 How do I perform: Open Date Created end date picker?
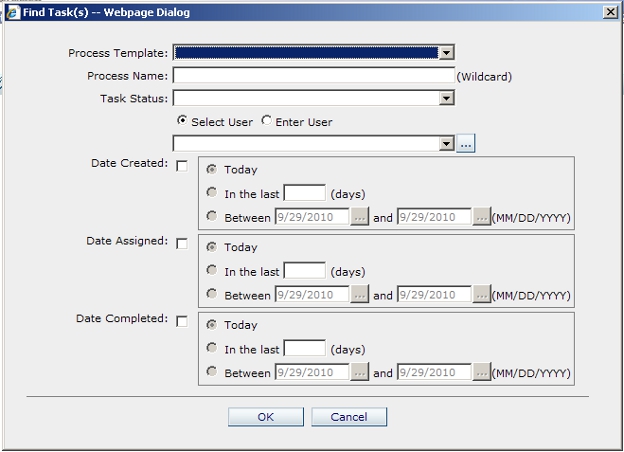[x=482, y=217]
